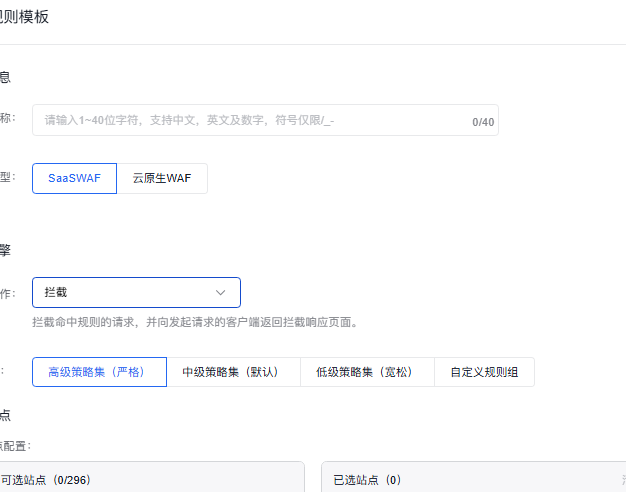
Task: Open the 拦截 action dropdown
Action: click(x=136, y=292)
